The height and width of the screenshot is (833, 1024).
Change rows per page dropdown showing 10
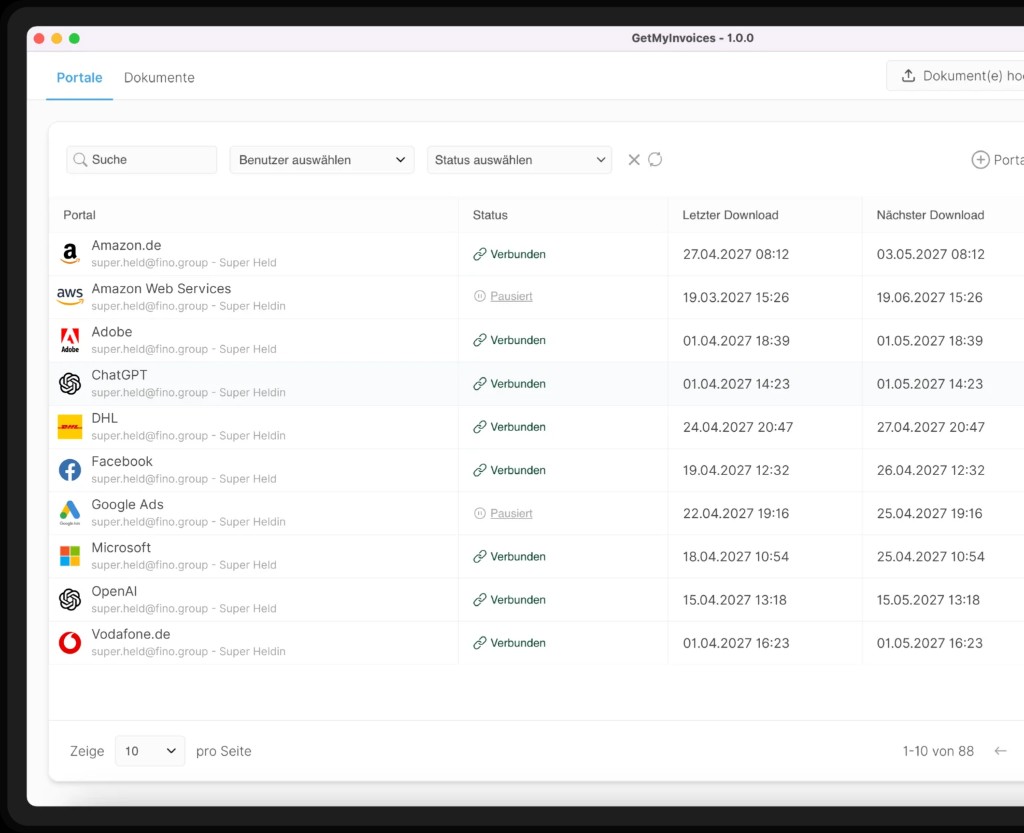coord(150,751)
